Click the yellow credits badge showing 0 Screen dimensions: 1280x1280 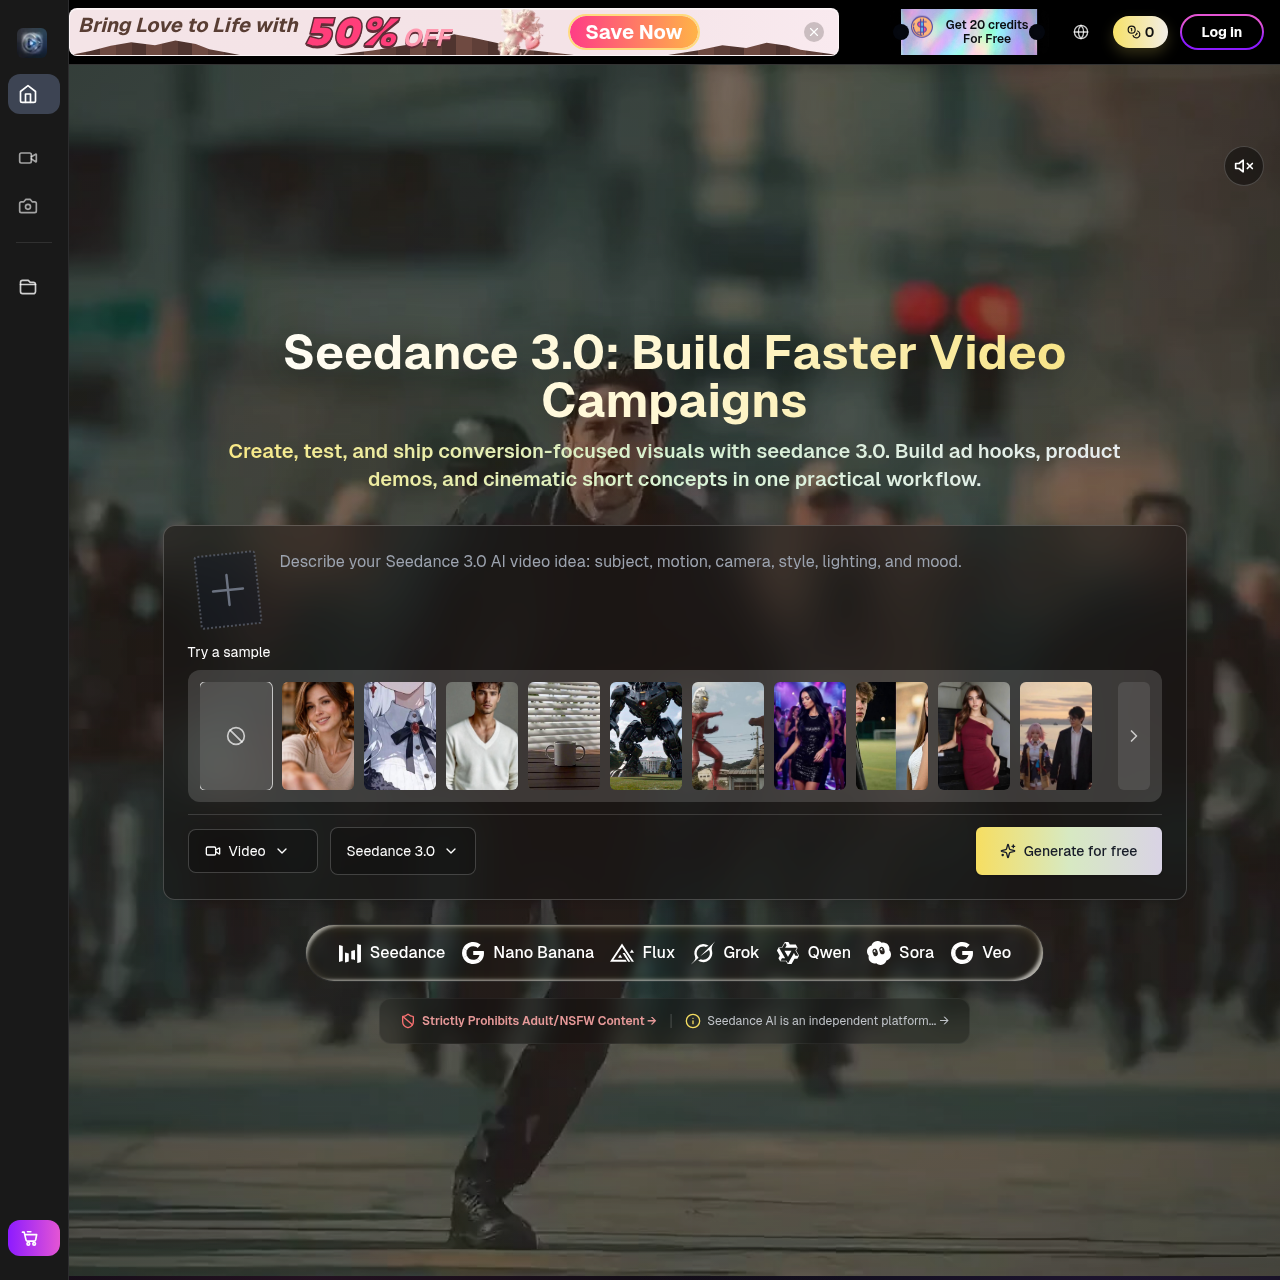pyautogui.click(x=1140, y=31)
